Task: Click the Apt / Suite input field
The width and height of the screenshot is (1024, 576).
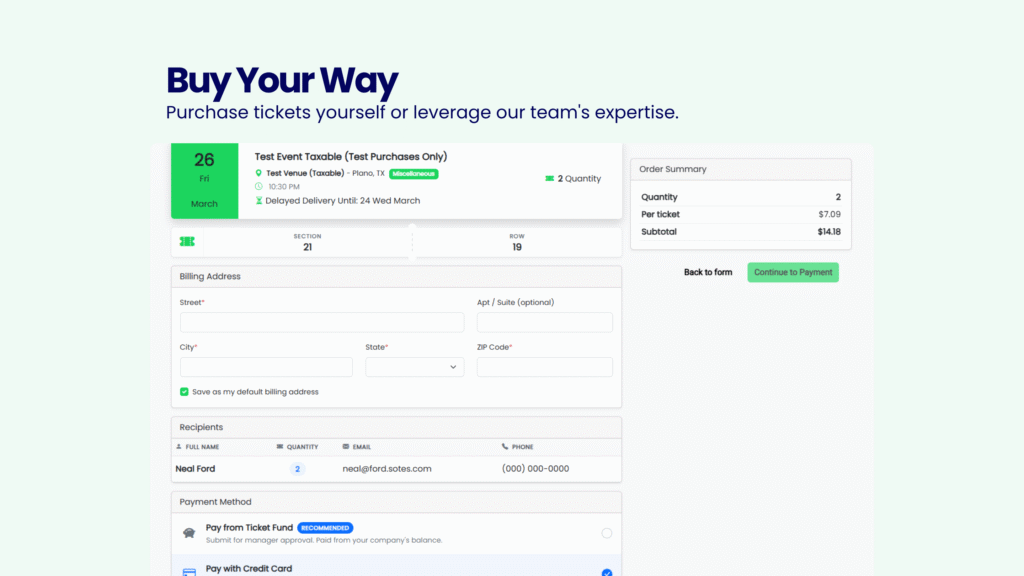Action: [x=545, y=322]
